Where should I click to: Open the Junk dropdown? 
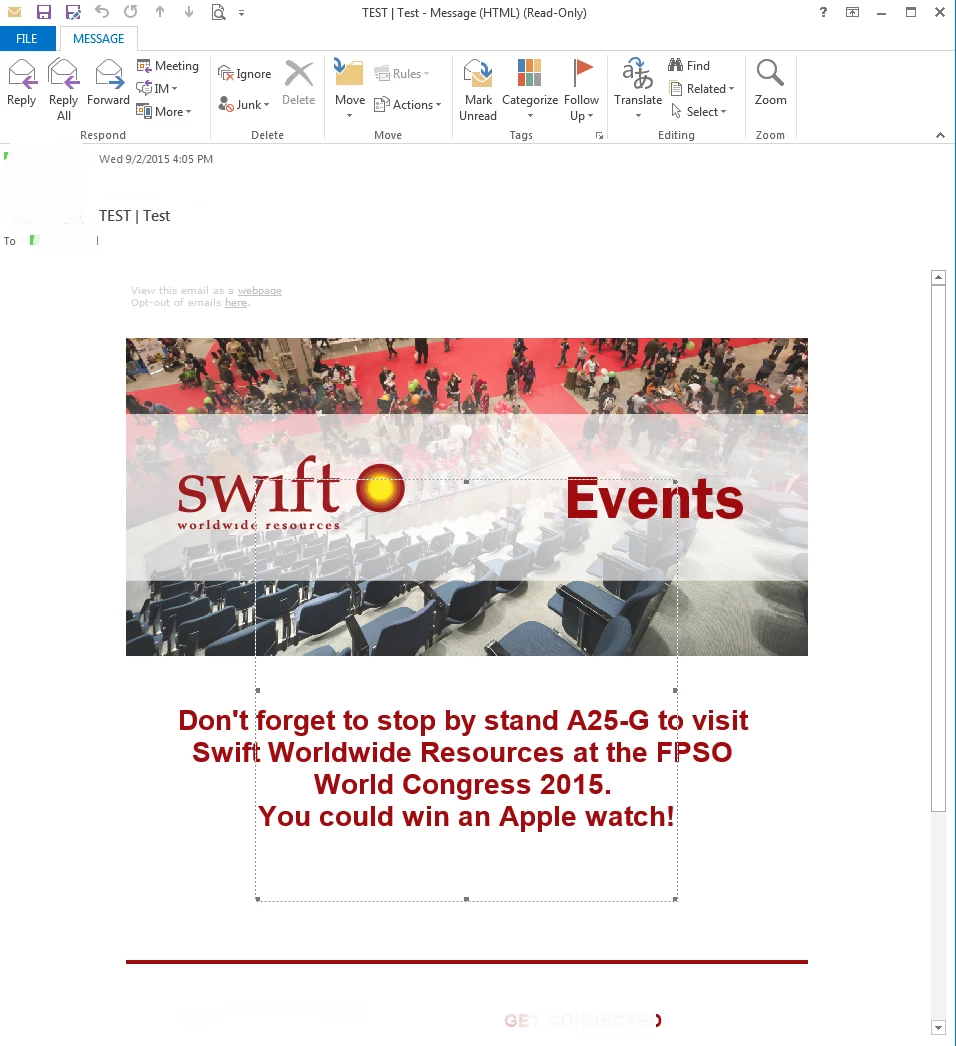point(244,105)
